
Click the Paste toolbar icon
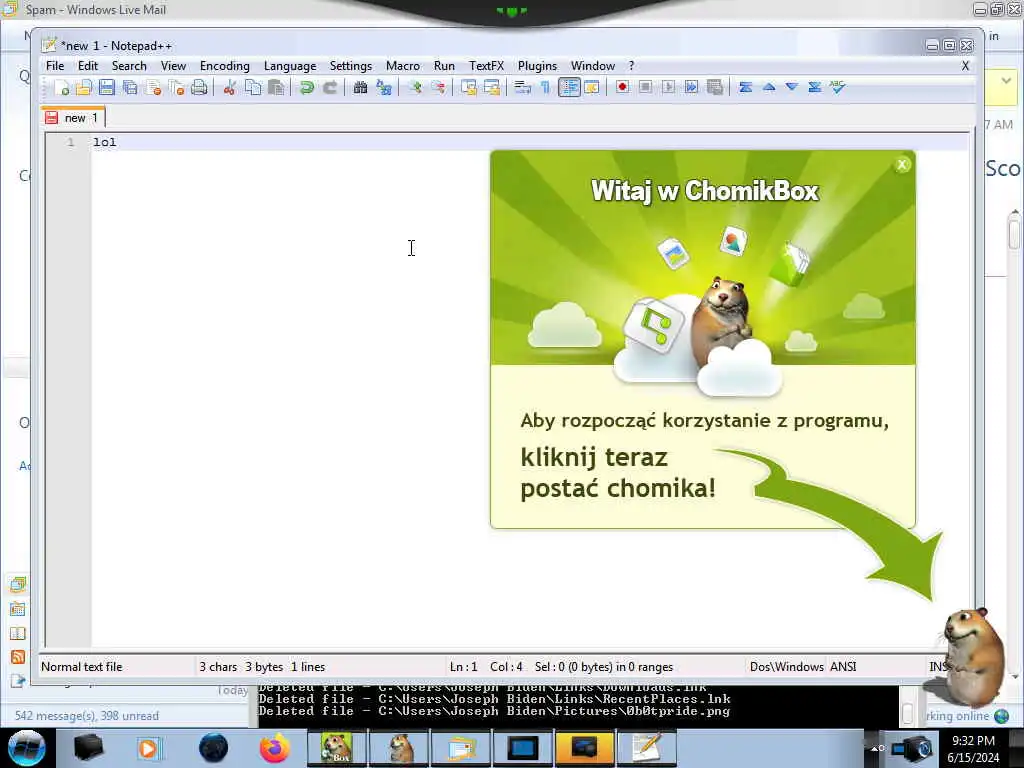[x=276, y=87]
